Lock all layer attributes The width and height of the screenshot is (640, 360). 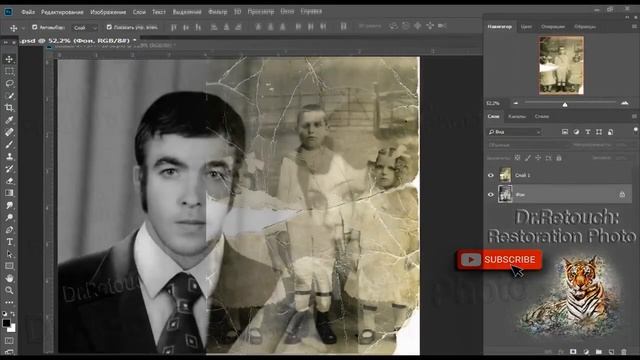[x=559, y=158]
